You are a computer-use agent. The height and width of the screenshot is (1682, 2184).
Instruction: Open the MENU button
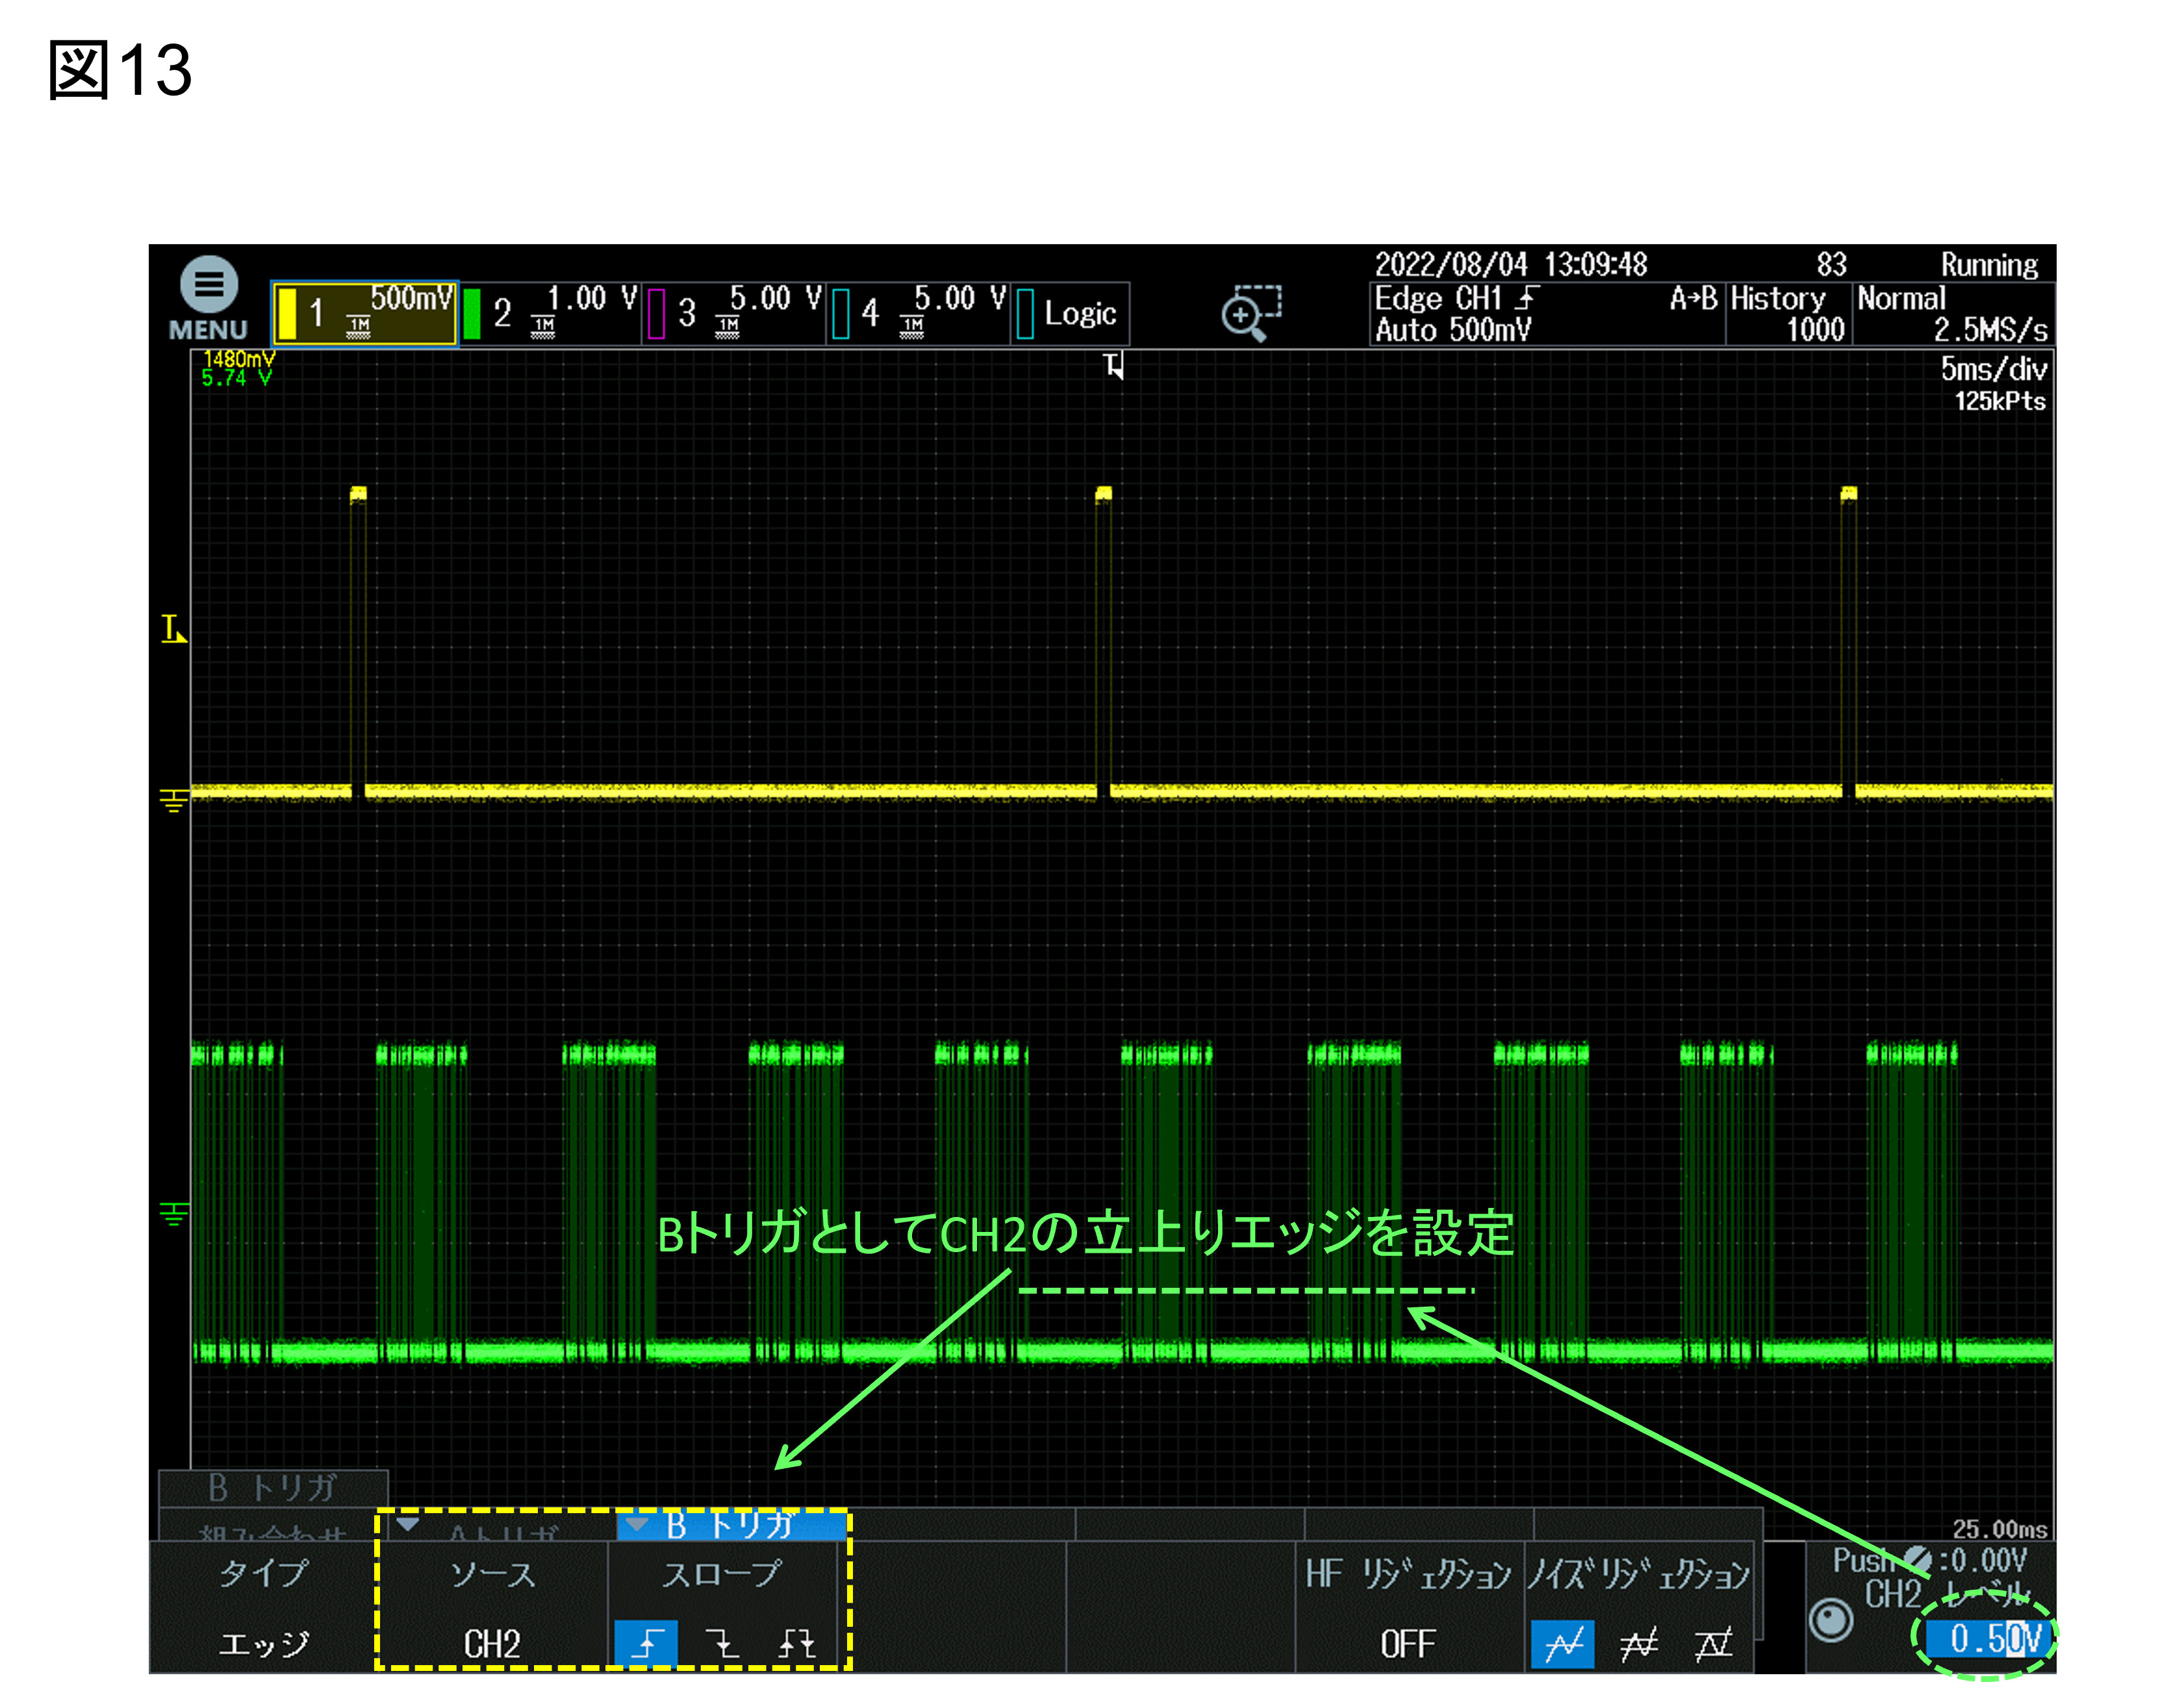208,299
